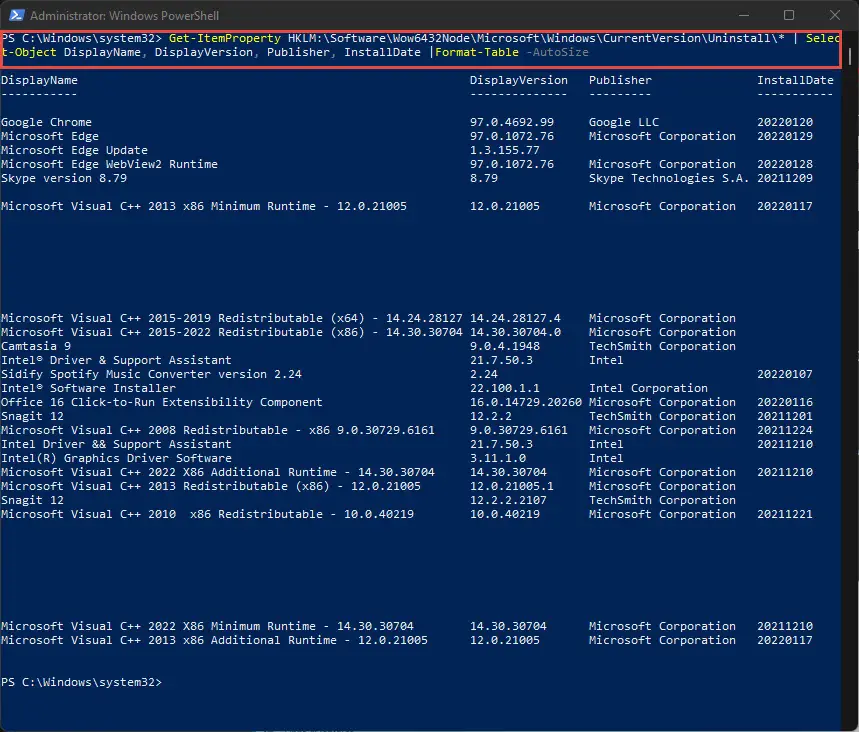The width and height of the screenshot is (859, 732).
Task: Select Visual C++ 2022 X86 Additional Runtime
Action: click(x=217, y=472)
